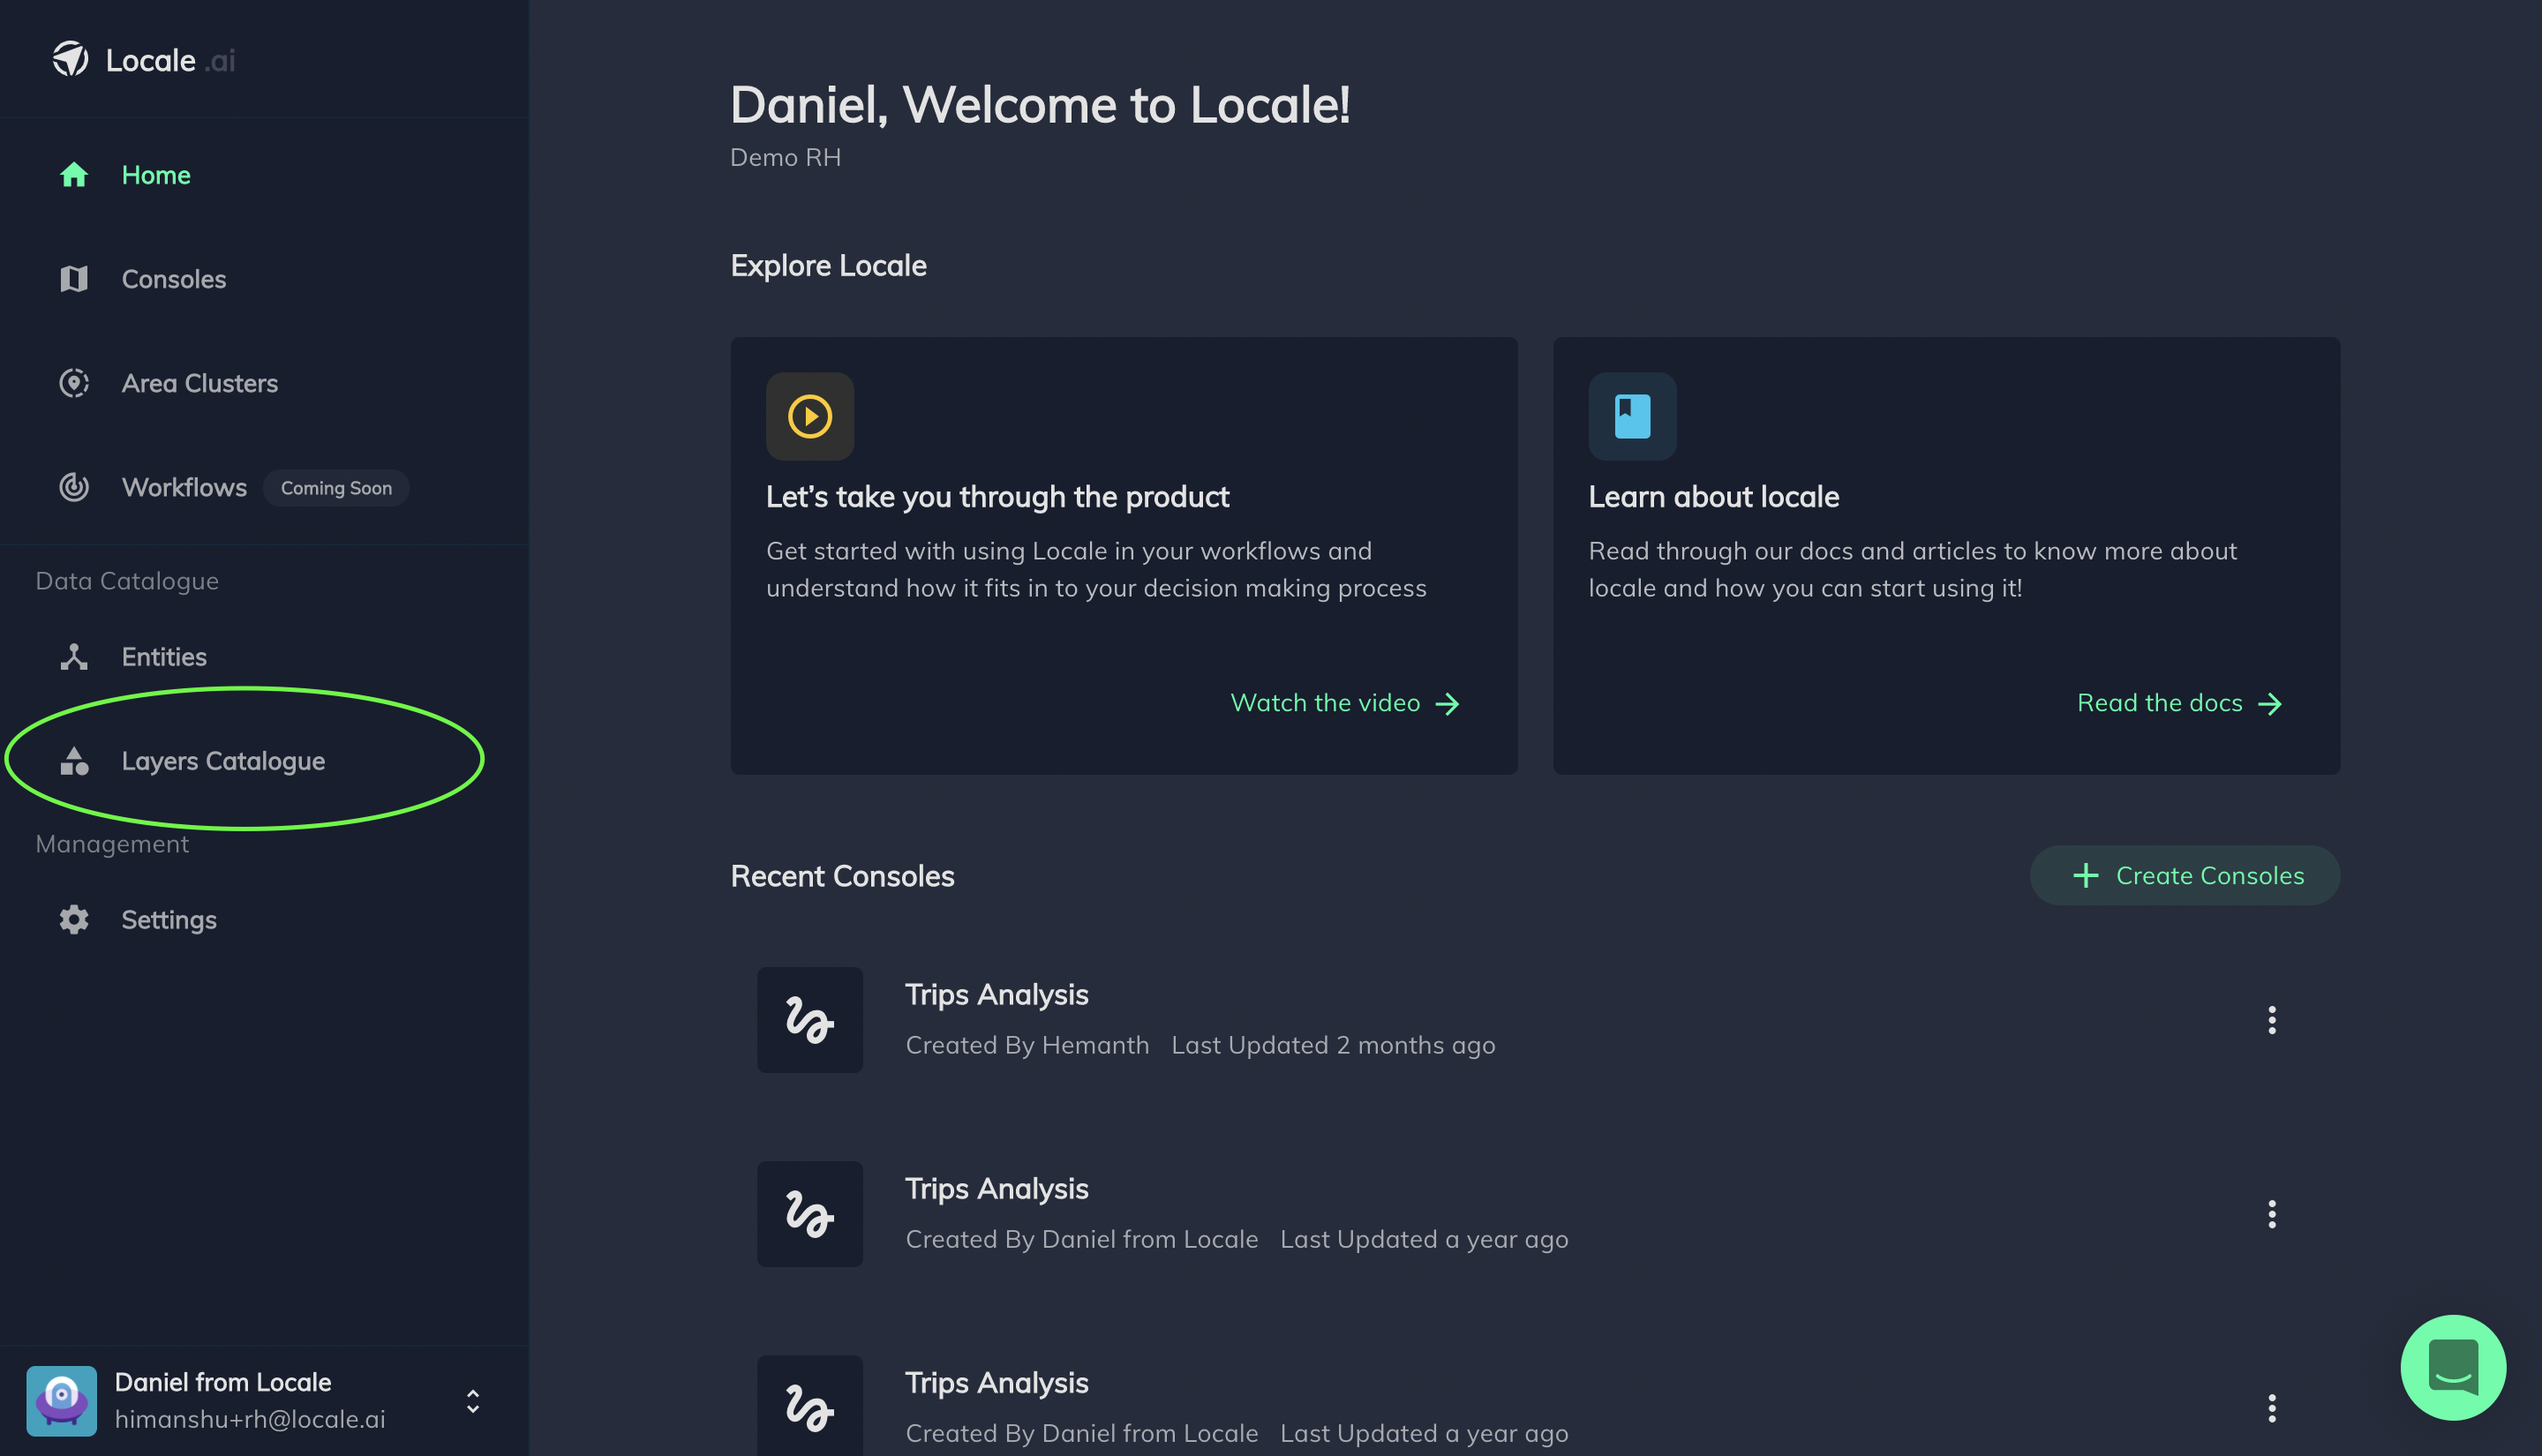Select the Area Clusters target icon
2542x1456 pixels.
(x=74, y=383)
